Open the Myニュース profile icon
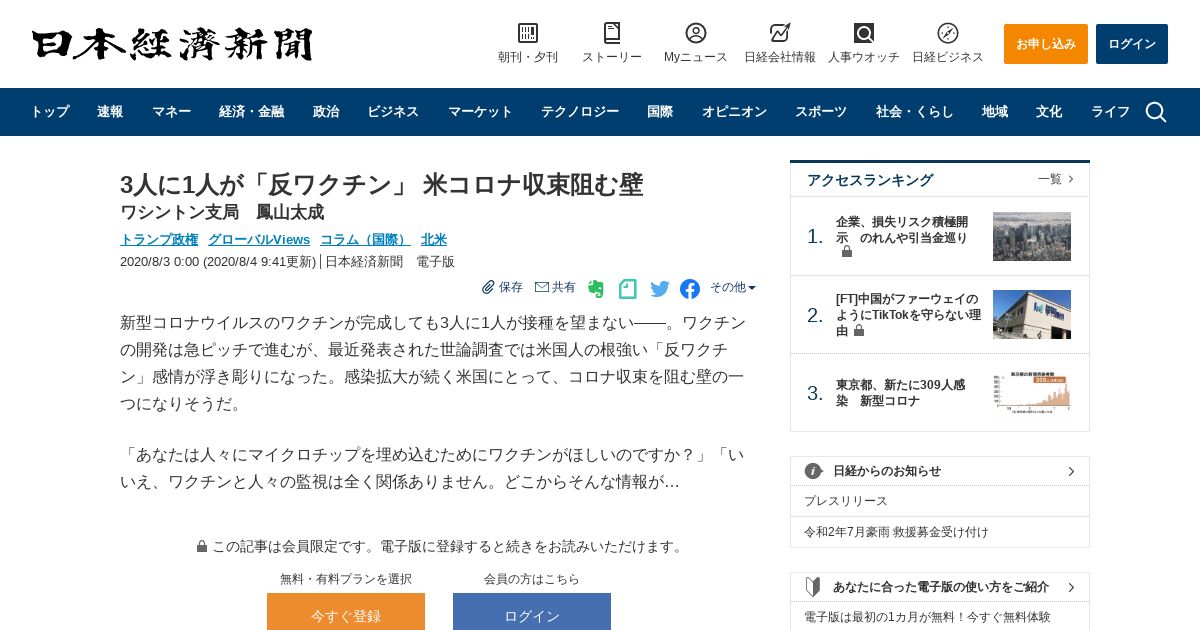 click(696, 33)
